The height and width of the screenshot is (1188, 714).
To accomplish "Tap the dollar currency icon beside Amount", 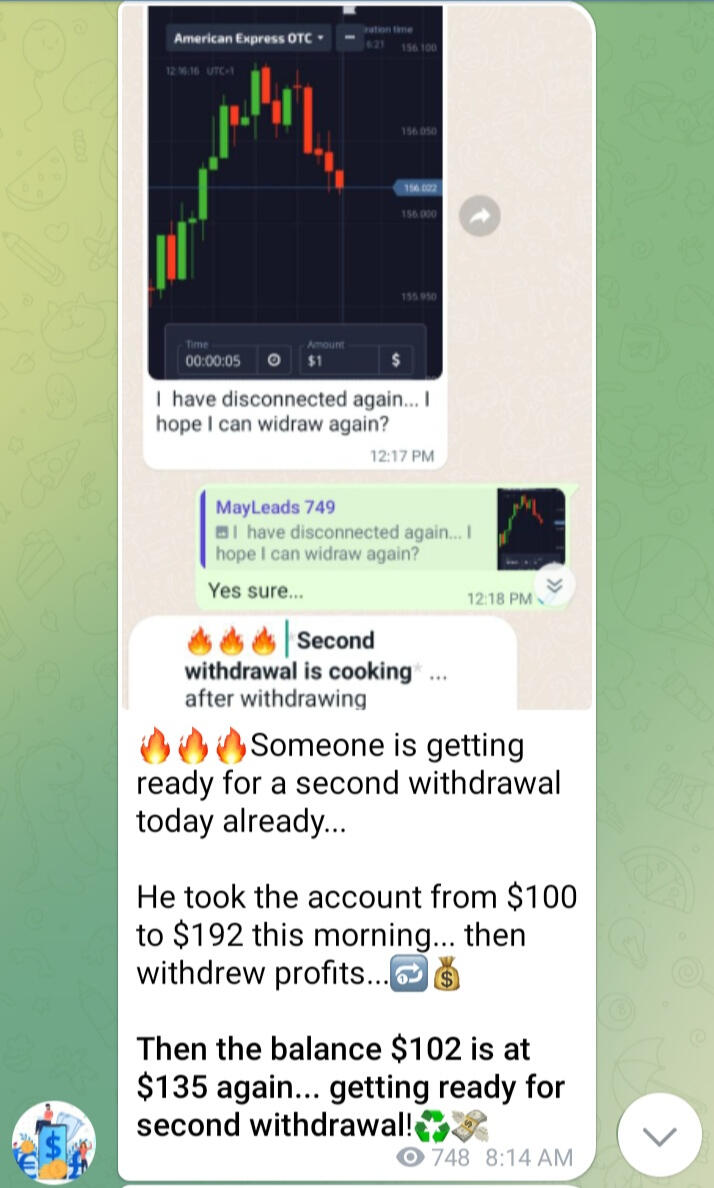I will click(x=396, y=361).
